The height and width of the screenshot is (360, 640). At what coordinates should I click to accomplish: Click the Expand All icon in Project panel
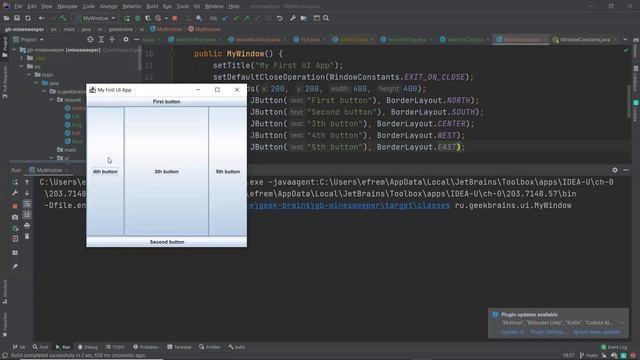pos(101,40)
